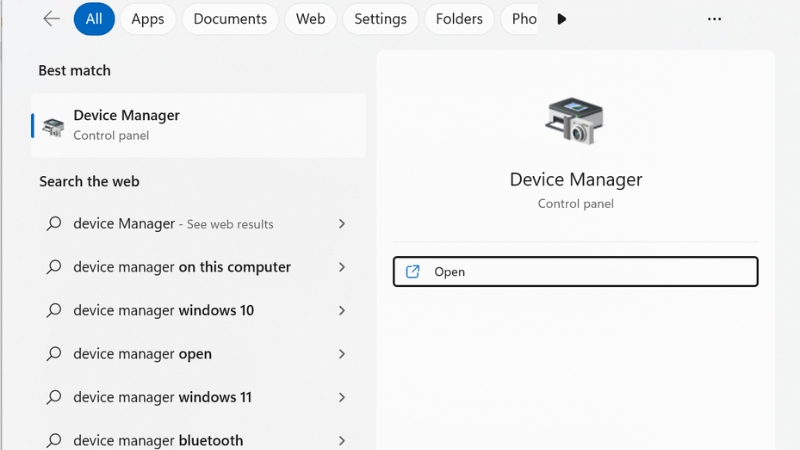Show more filters with the play arrow
Viewport: 800px width, 450px height.
tap(562, 19)
